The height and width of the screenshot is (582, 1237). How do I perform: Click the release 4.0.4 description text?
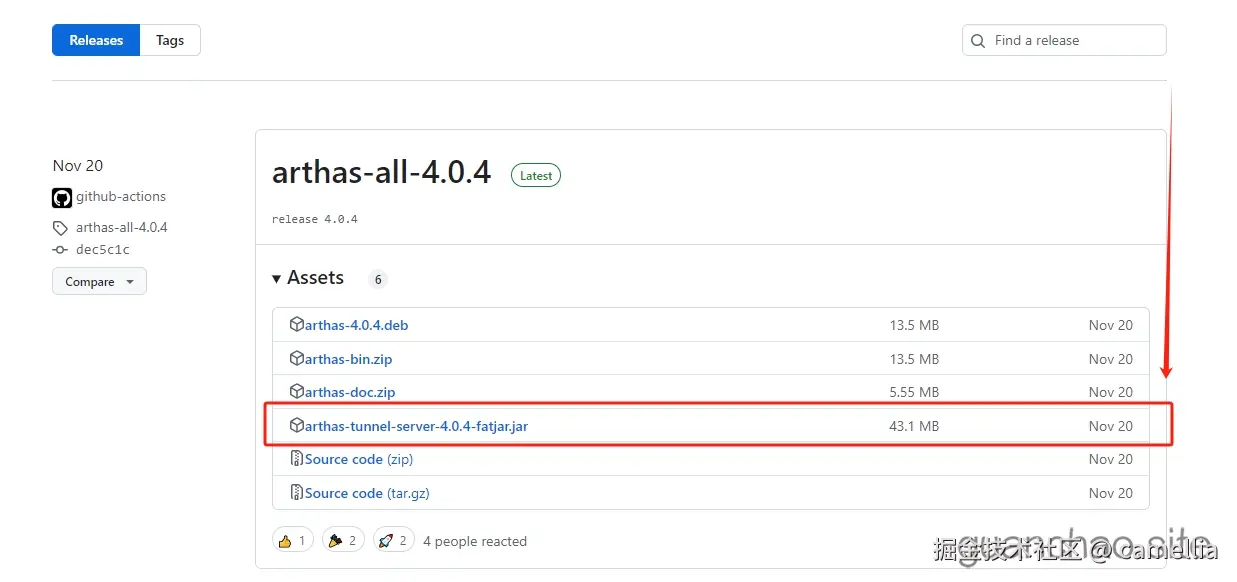(x=315, y=219)
